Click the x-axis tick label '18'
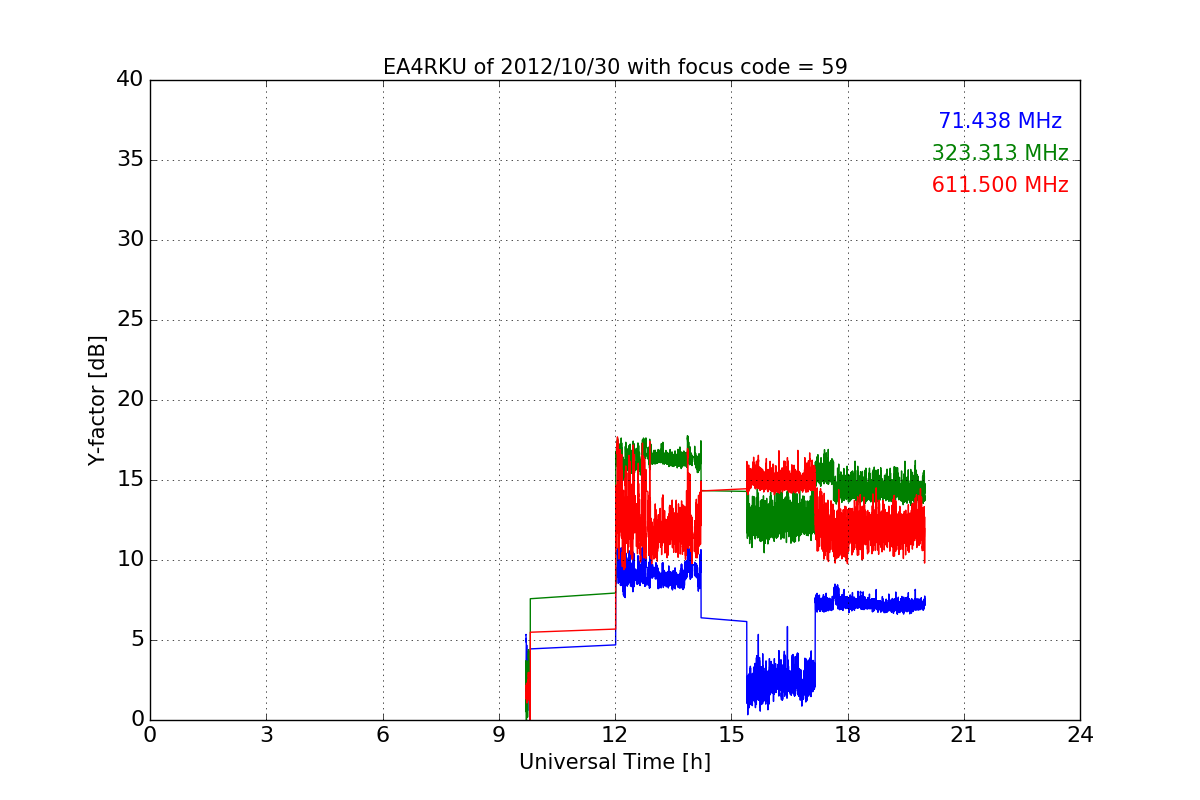1200x800 pixels. [847, 735]
